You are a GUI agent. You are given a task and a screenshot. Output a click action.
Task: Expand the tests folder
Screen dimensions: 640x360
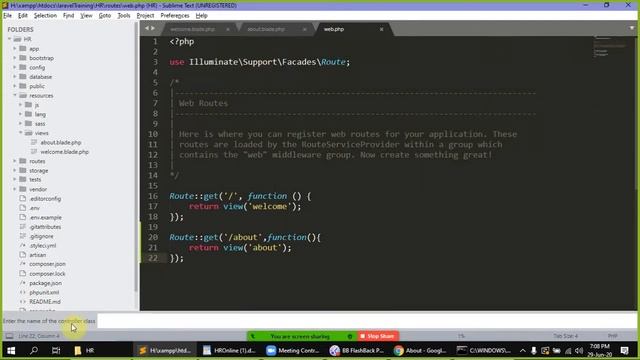click(15, 180)
